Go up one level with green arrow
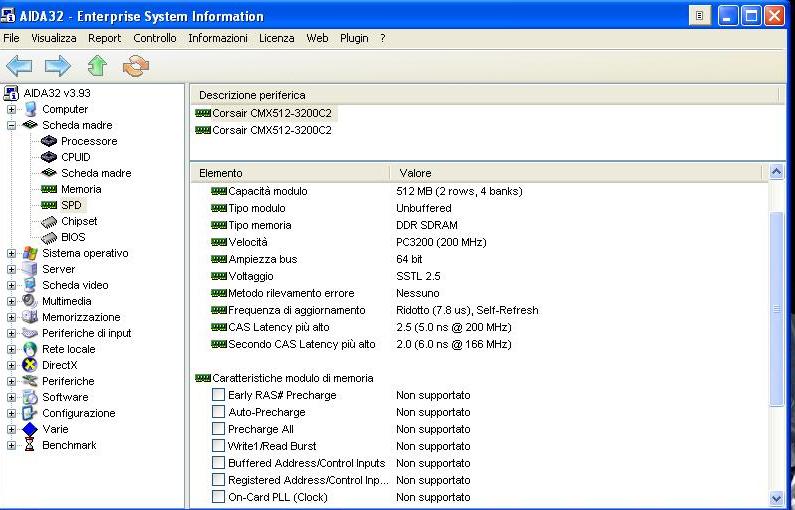 click(x=97, y=66)
